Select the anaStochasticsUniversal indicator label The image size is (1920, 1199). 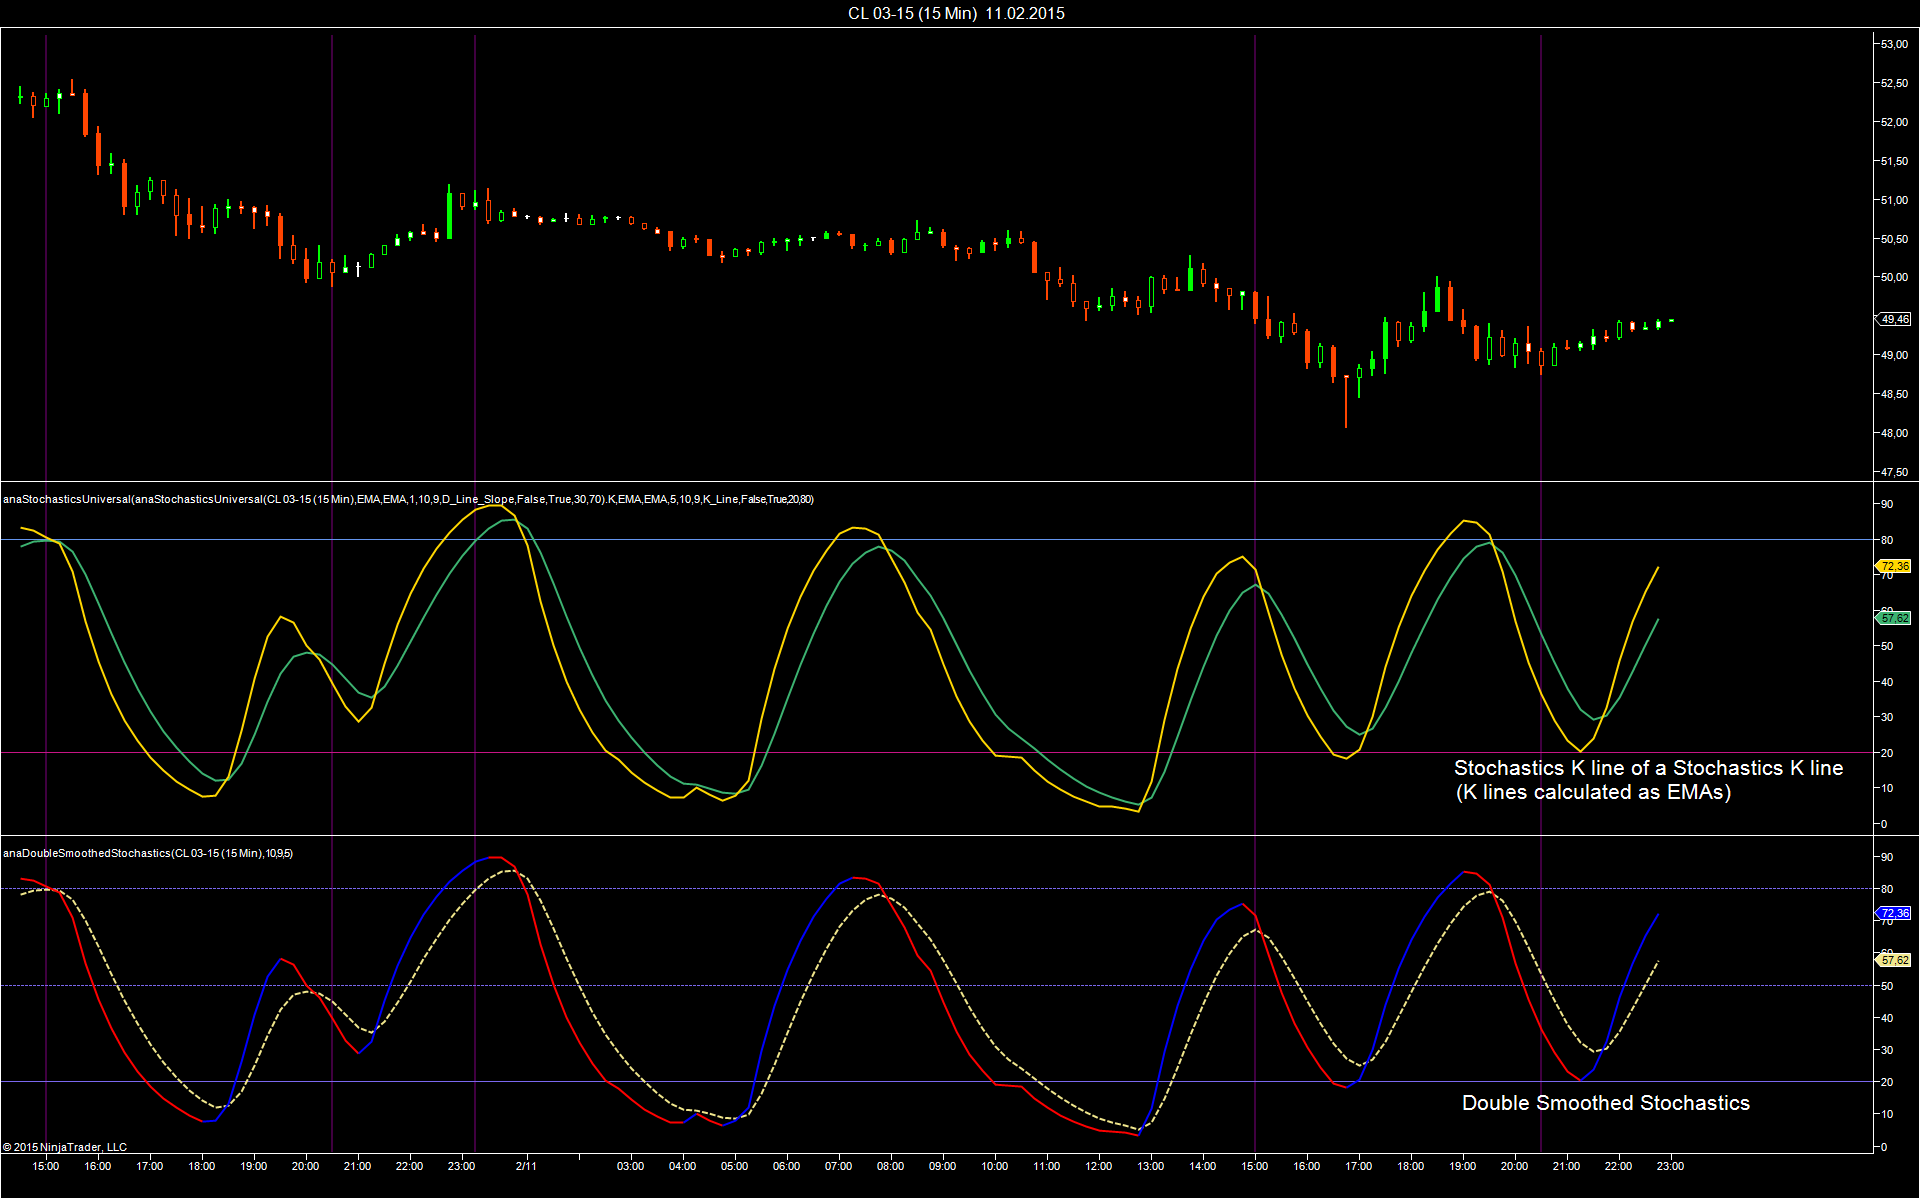tap(408, 499)
